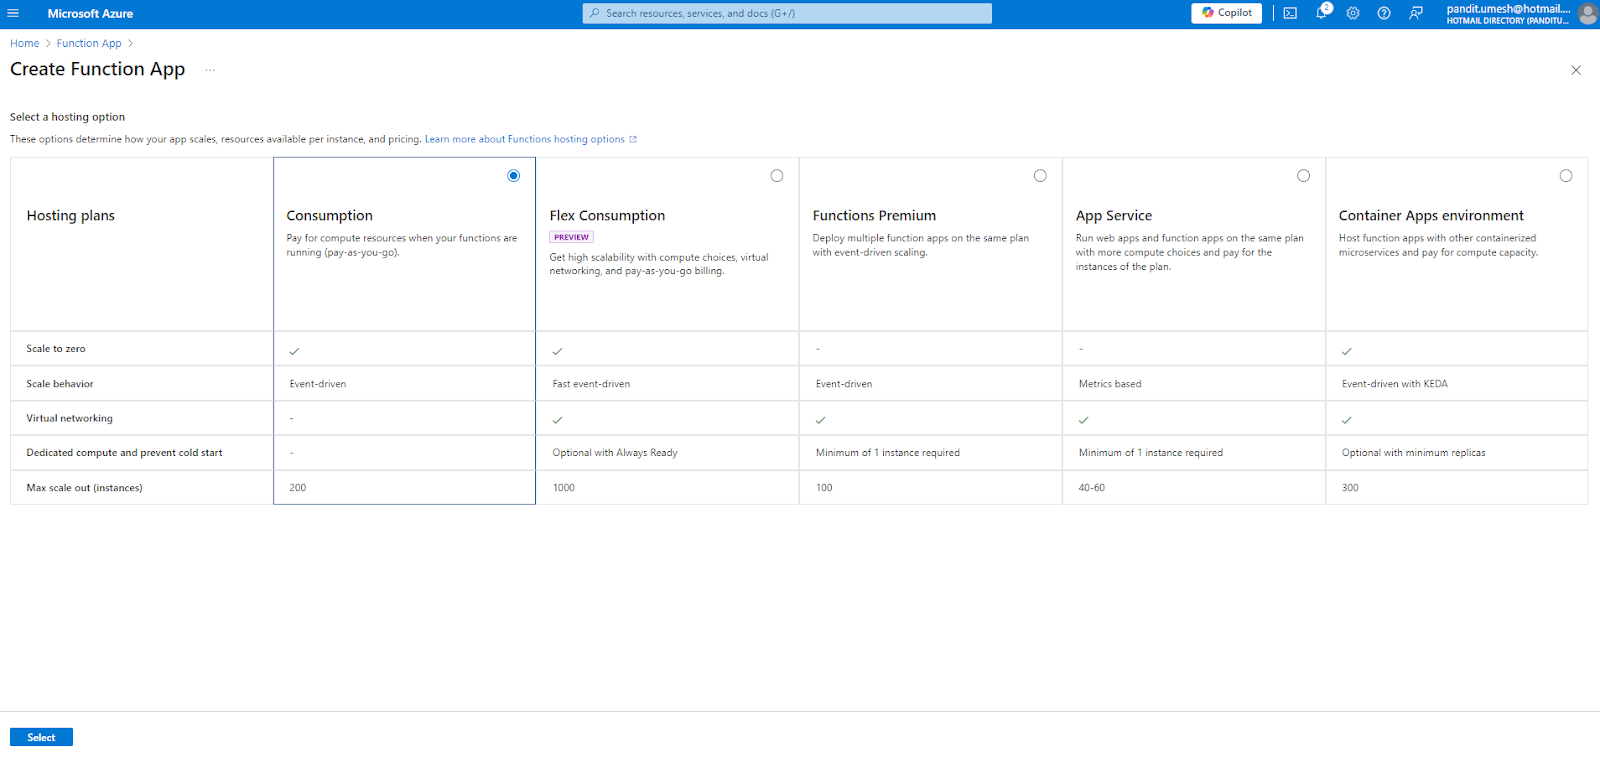Click the Container Apps environment heading
The height and width of the screenshot is (757, 1600).
point(1431,216)
